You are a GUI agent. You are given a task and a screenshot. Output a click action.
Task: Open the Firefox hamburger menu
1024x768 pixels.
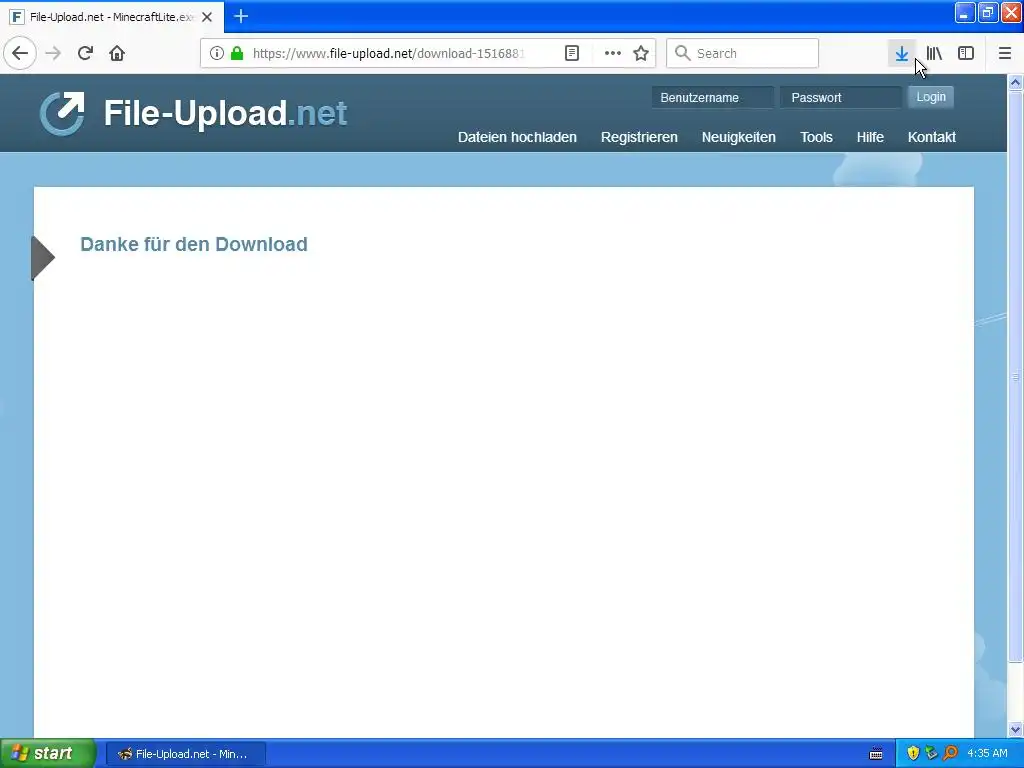1005,53
